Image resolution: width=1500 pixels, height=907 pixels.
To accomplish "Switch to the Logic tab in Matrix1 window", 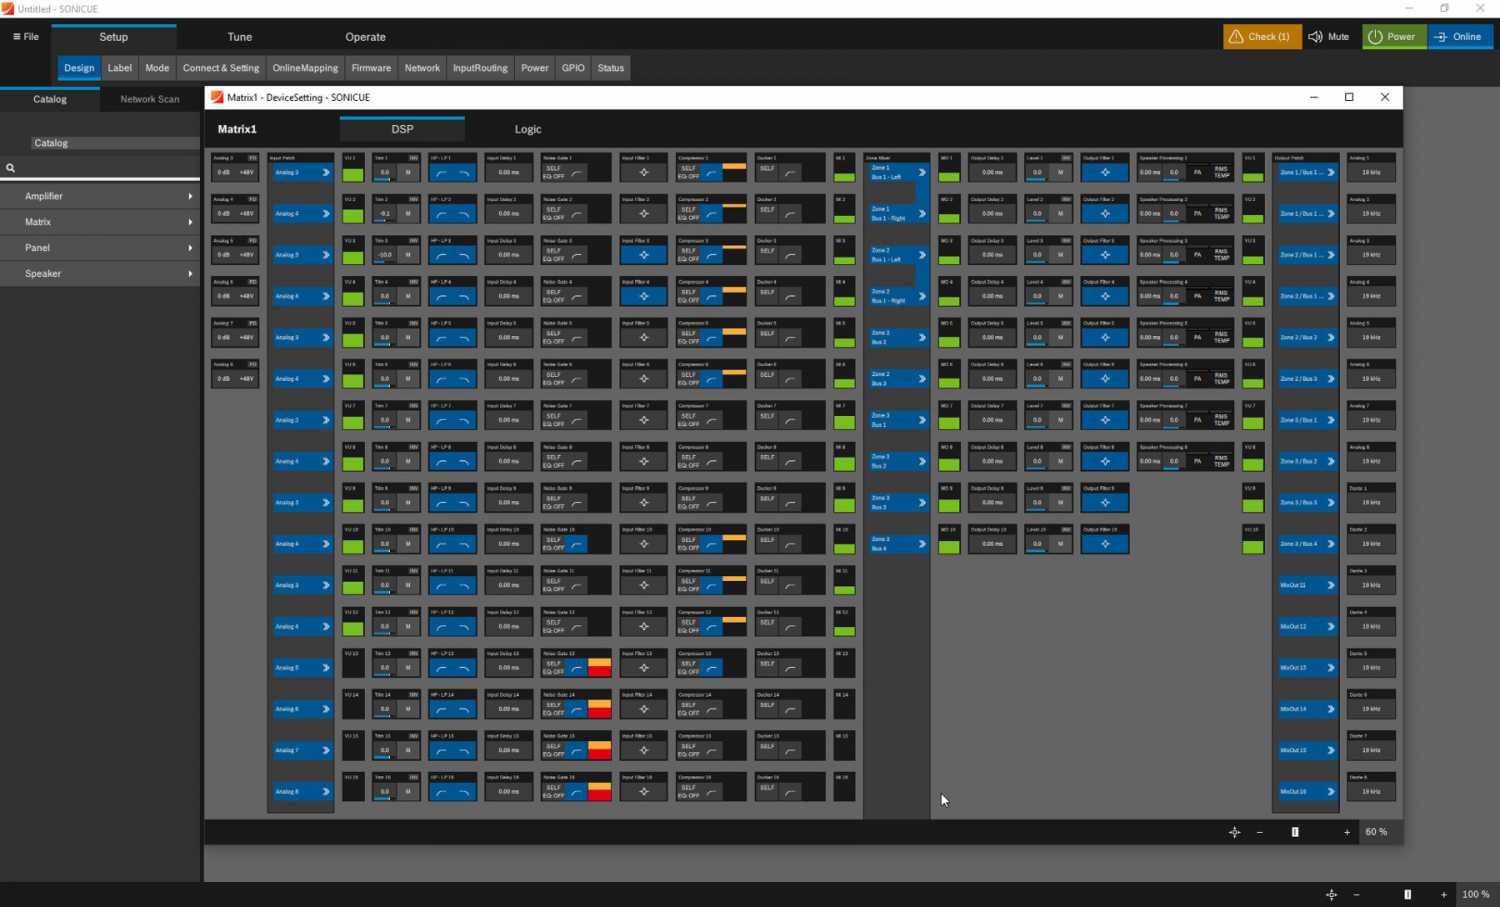I will click(x=528, y=129).
